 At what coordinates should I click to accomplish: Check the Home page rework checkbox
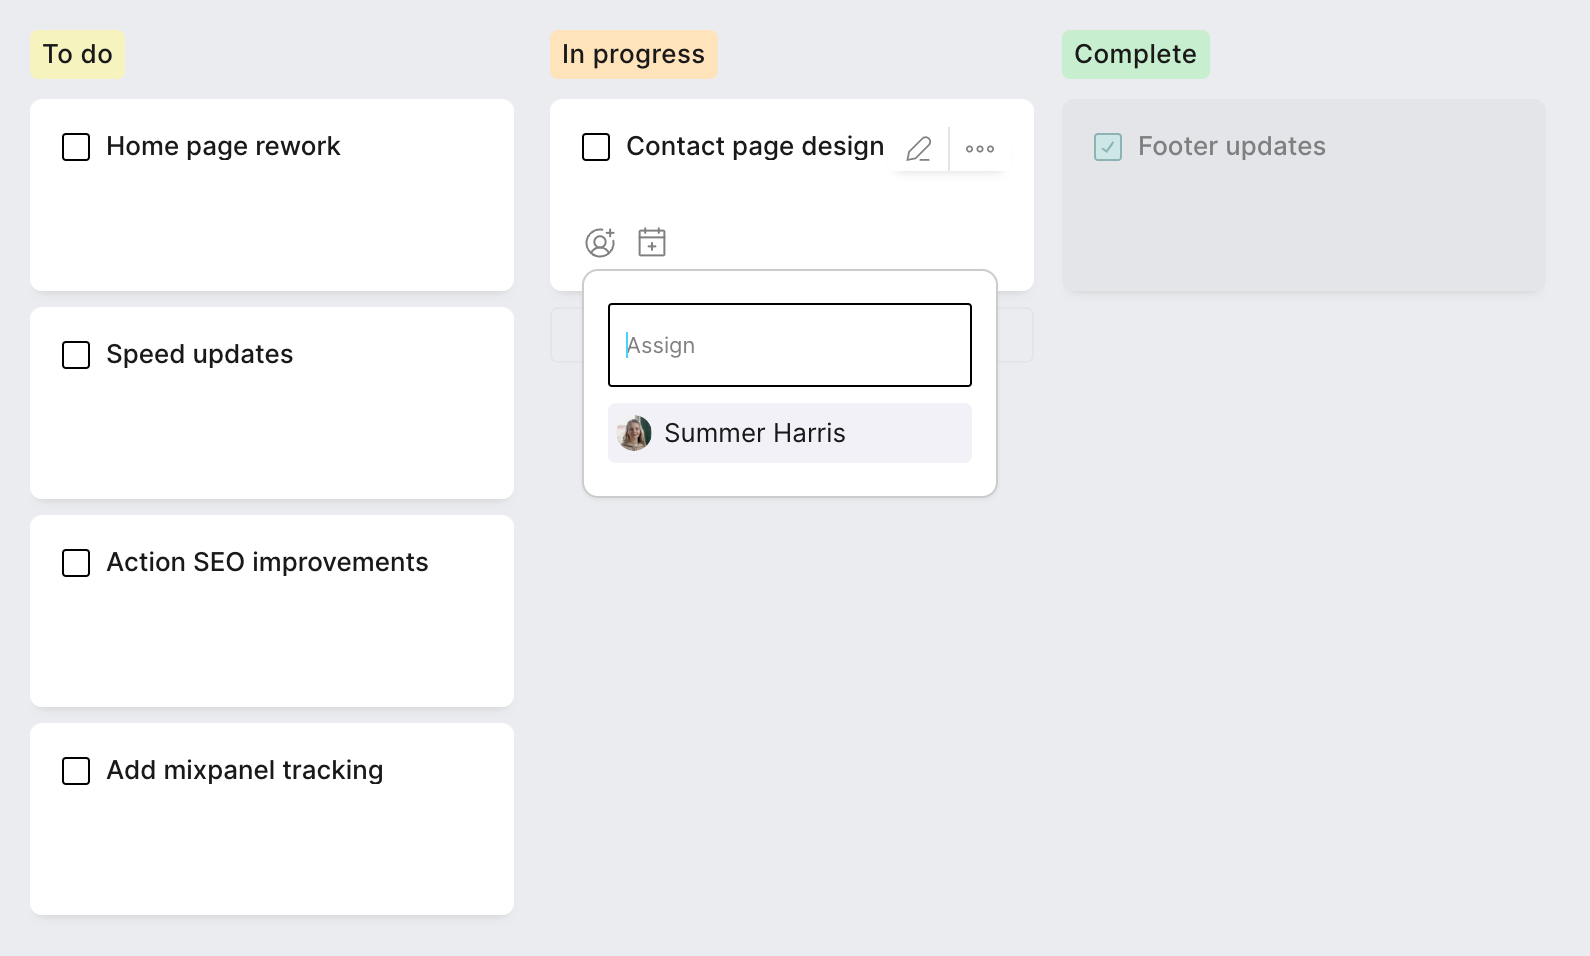click(x=76, y=147)
